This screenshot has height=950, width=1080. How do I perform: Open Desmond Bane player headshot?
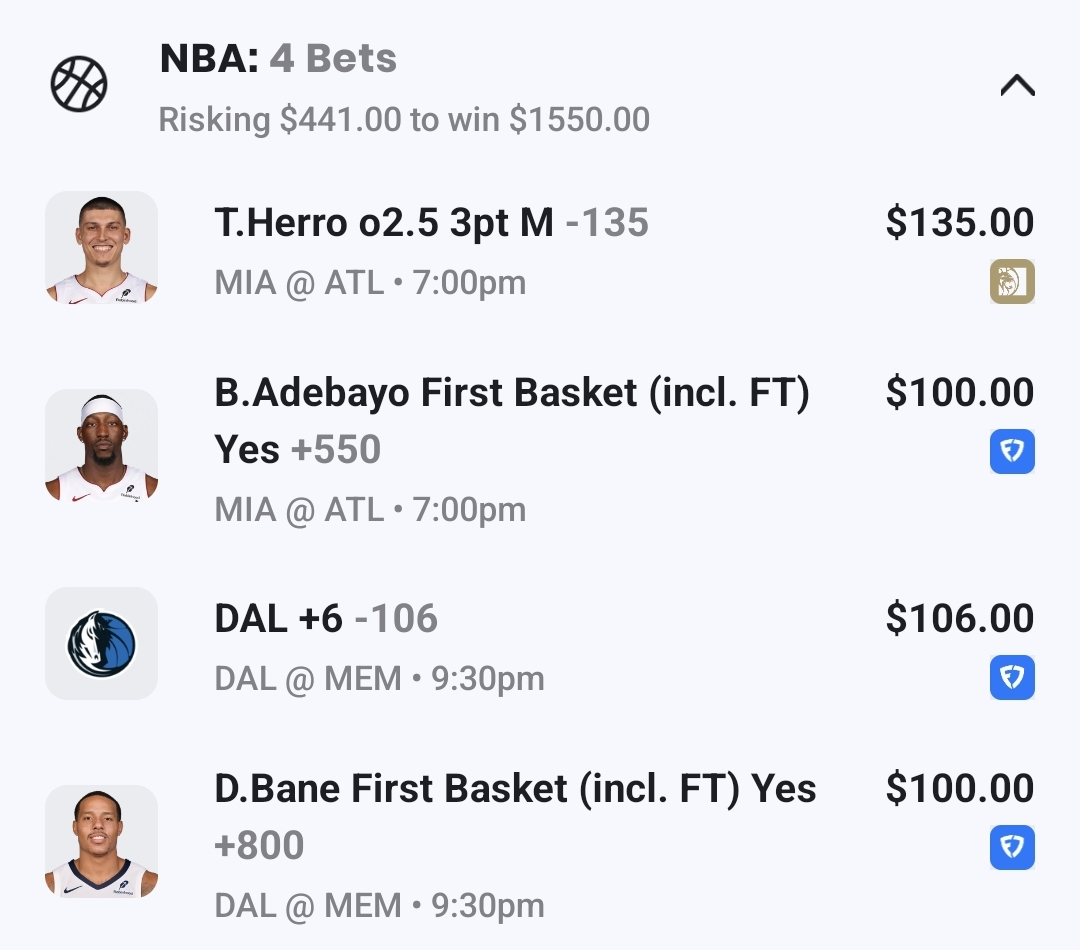101,841
